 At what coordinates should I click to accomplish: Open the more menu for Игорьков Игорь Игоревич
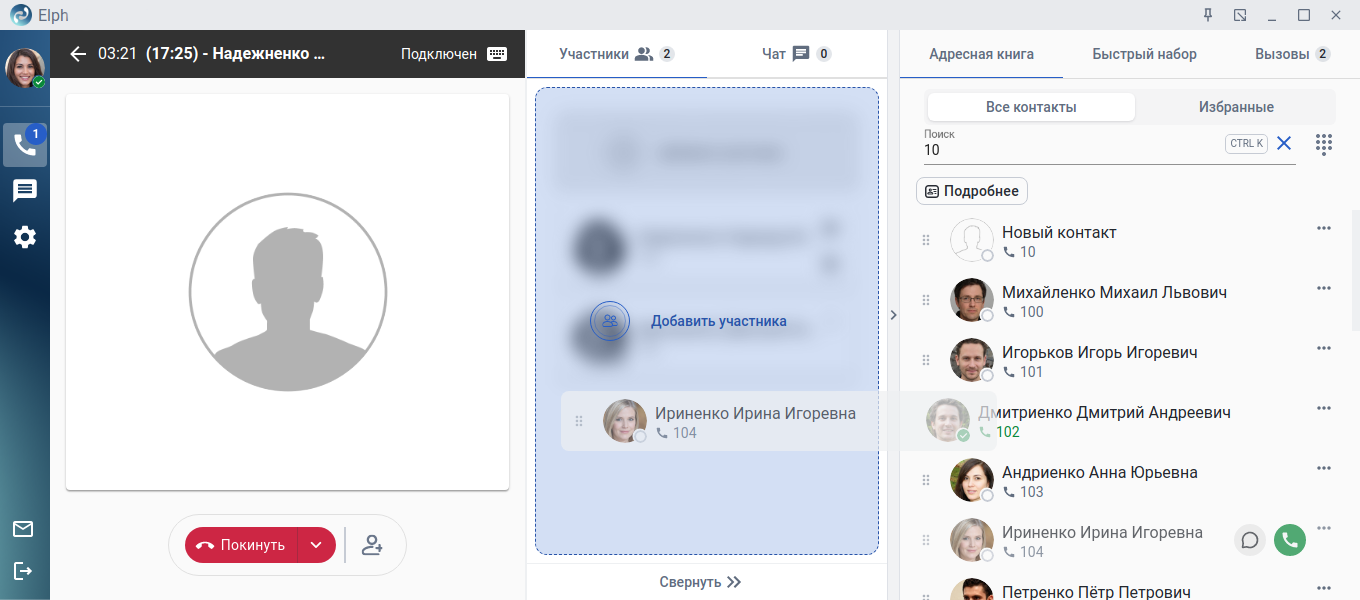pyautogui.click(x=1324, y=348)
